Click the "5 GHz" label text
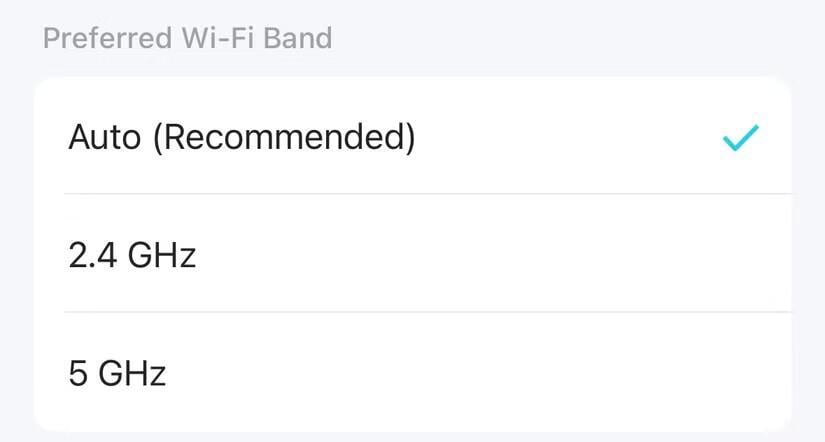The width and height of the screenshot is (825, 442). [117, 374]
